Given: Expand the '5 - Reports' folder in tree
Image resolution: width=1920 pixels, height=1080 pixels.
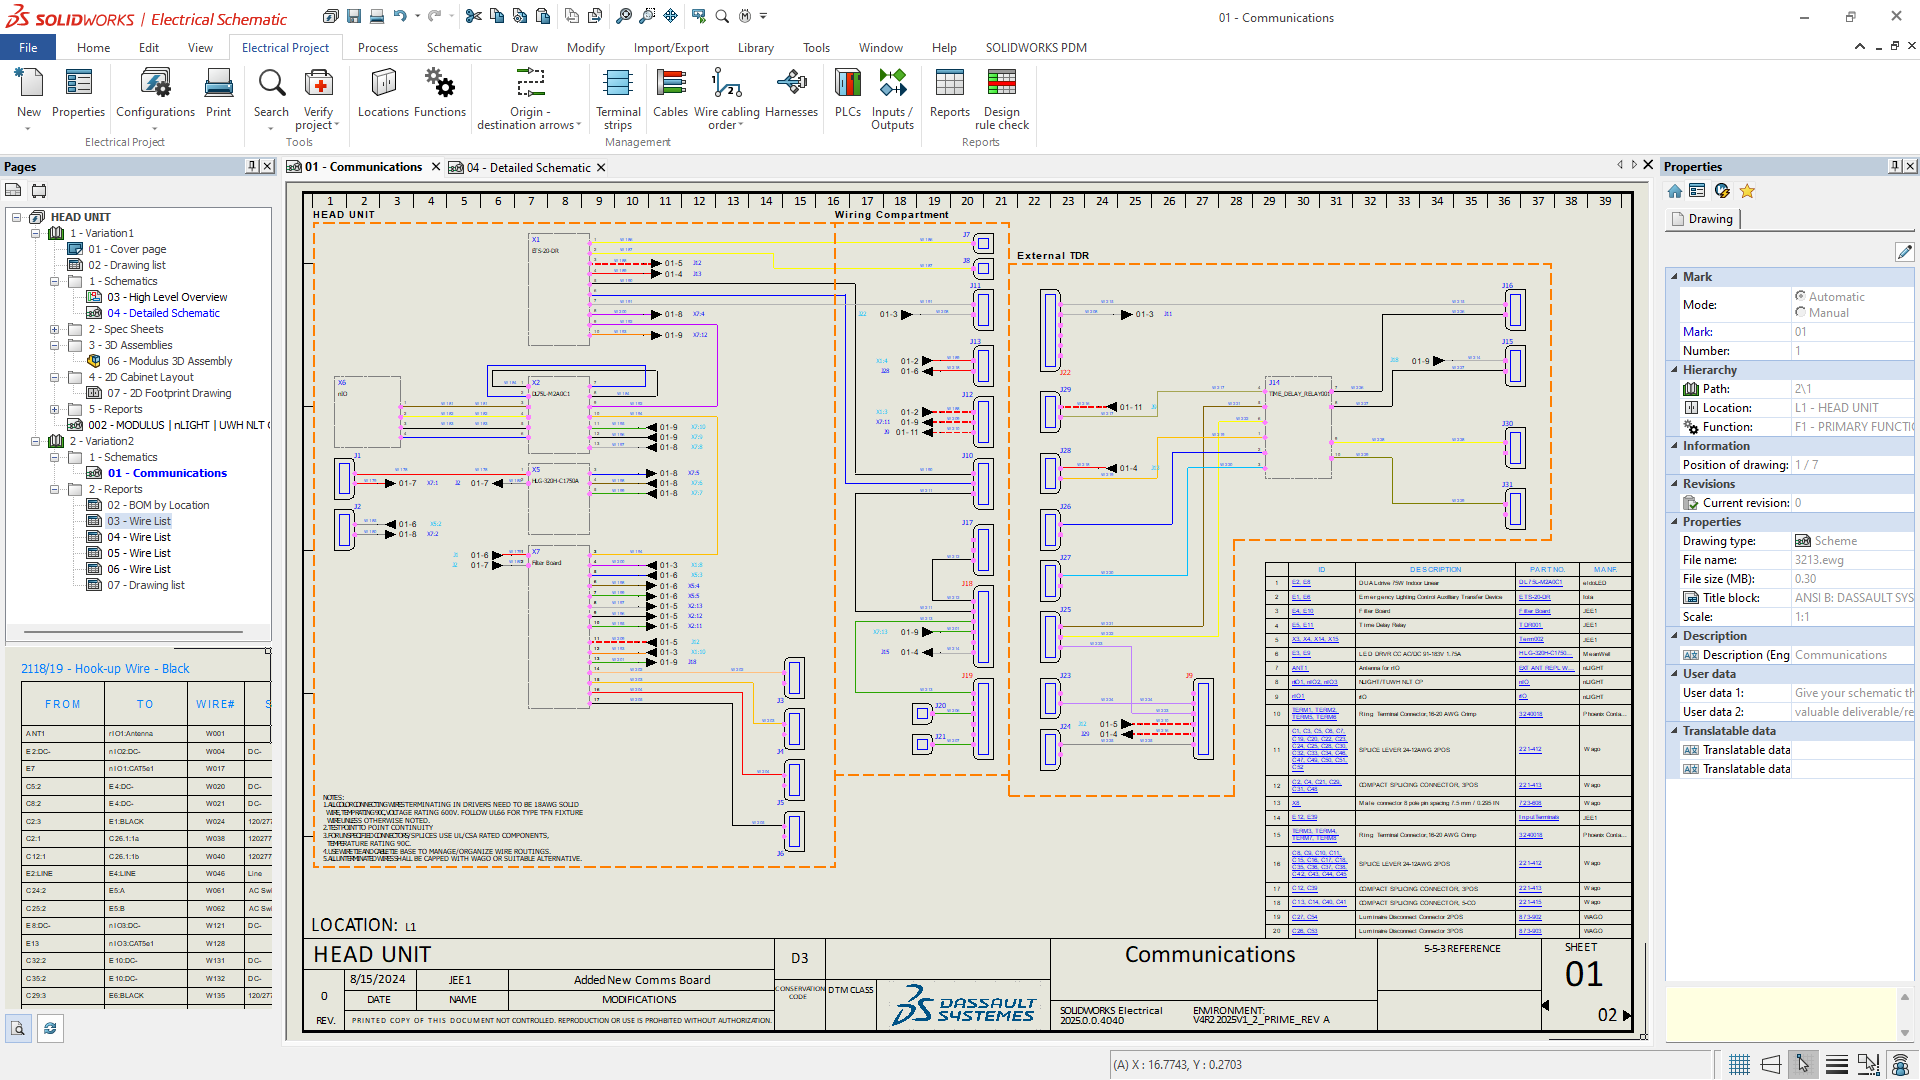Looking at the screenshot, I should coord(57,409).
